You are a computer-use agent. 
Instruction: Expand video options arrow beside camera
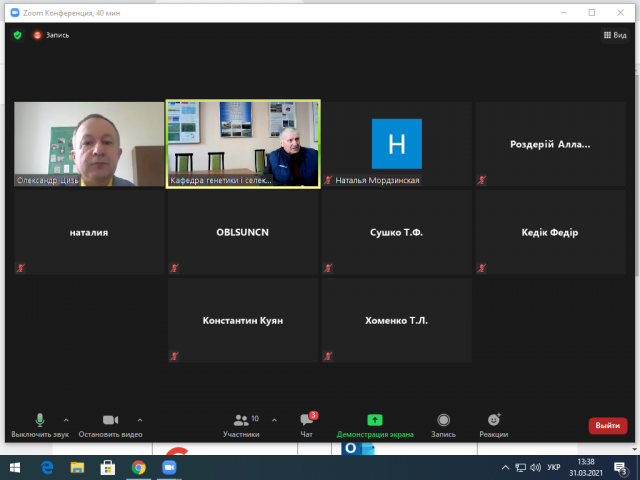coord(140,420)
